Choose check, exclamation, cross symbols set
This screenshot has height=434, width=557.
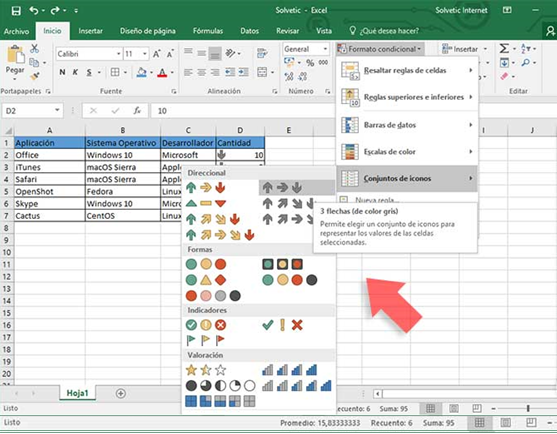pyautogui.click(x=282, y=325)
